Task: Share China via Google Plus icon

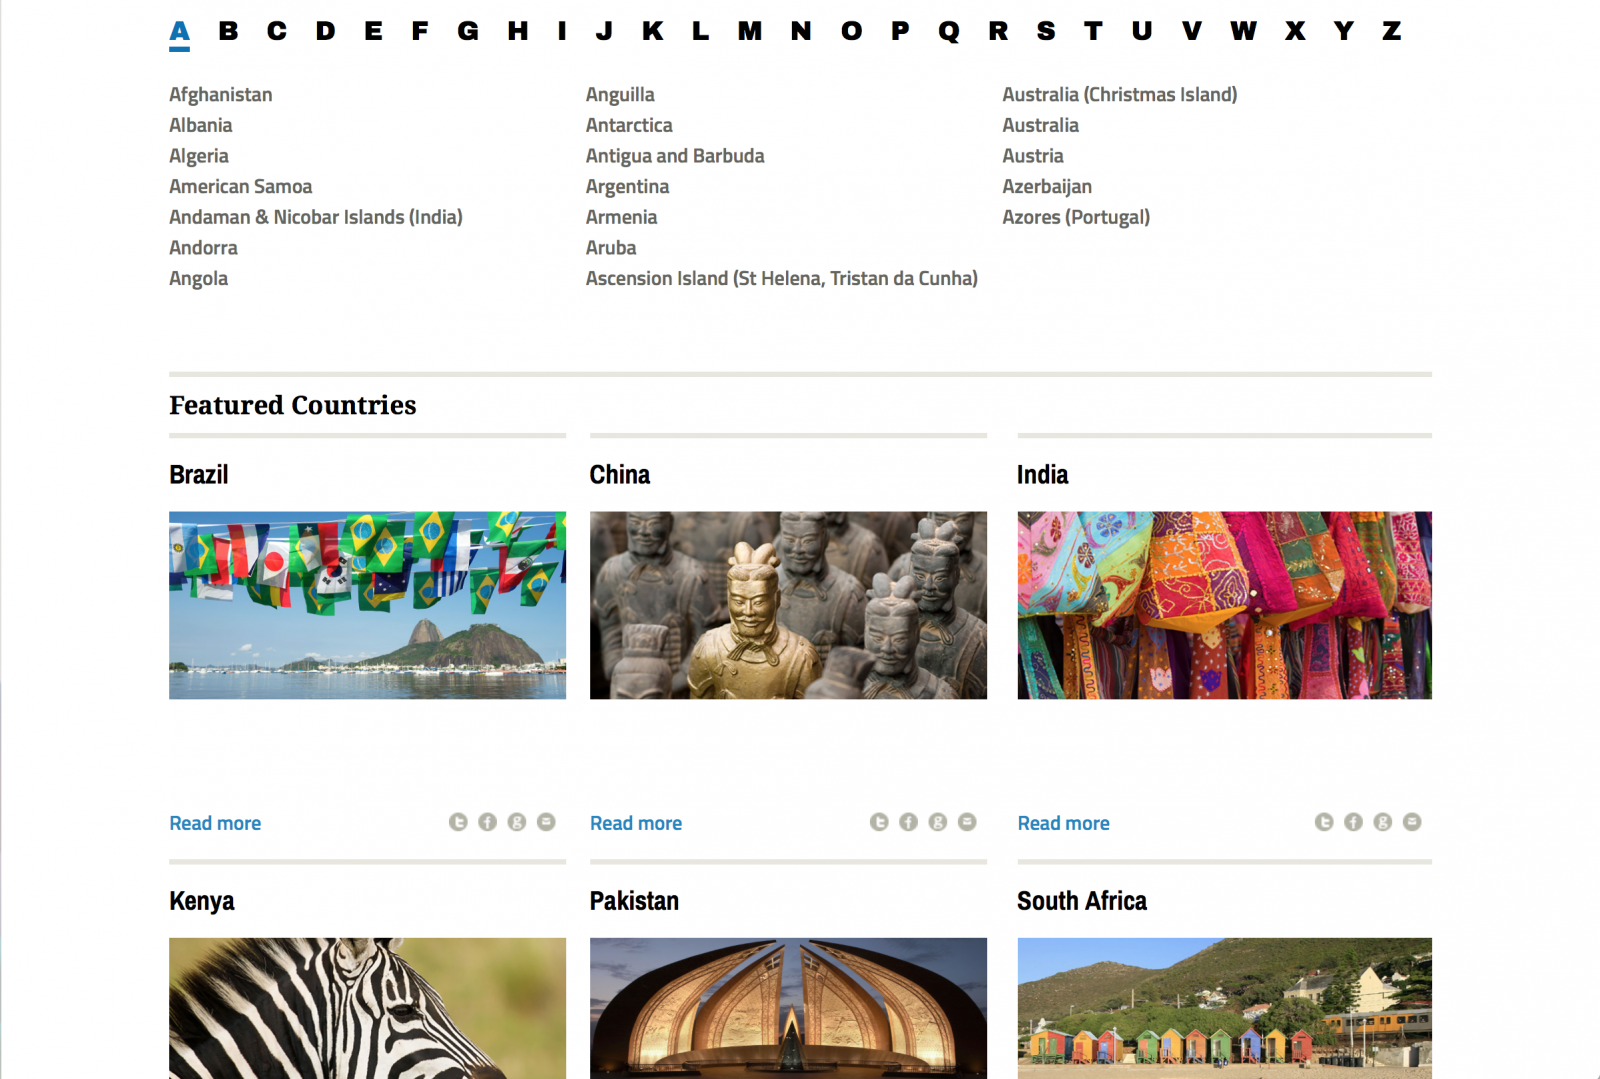Action: pyautogui.click(x=937, y=822)
